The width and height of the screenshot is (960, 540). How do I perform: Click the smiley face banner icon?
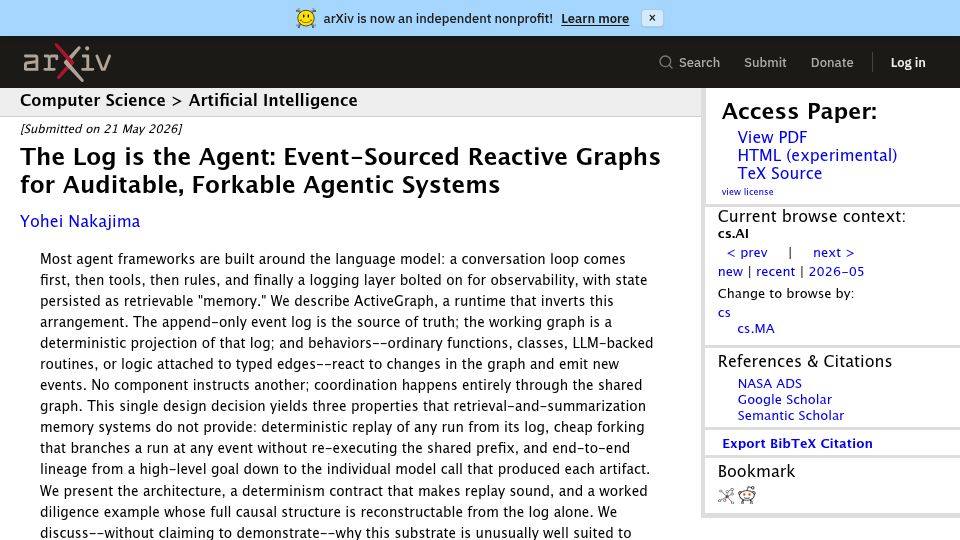tap(306, 18)
